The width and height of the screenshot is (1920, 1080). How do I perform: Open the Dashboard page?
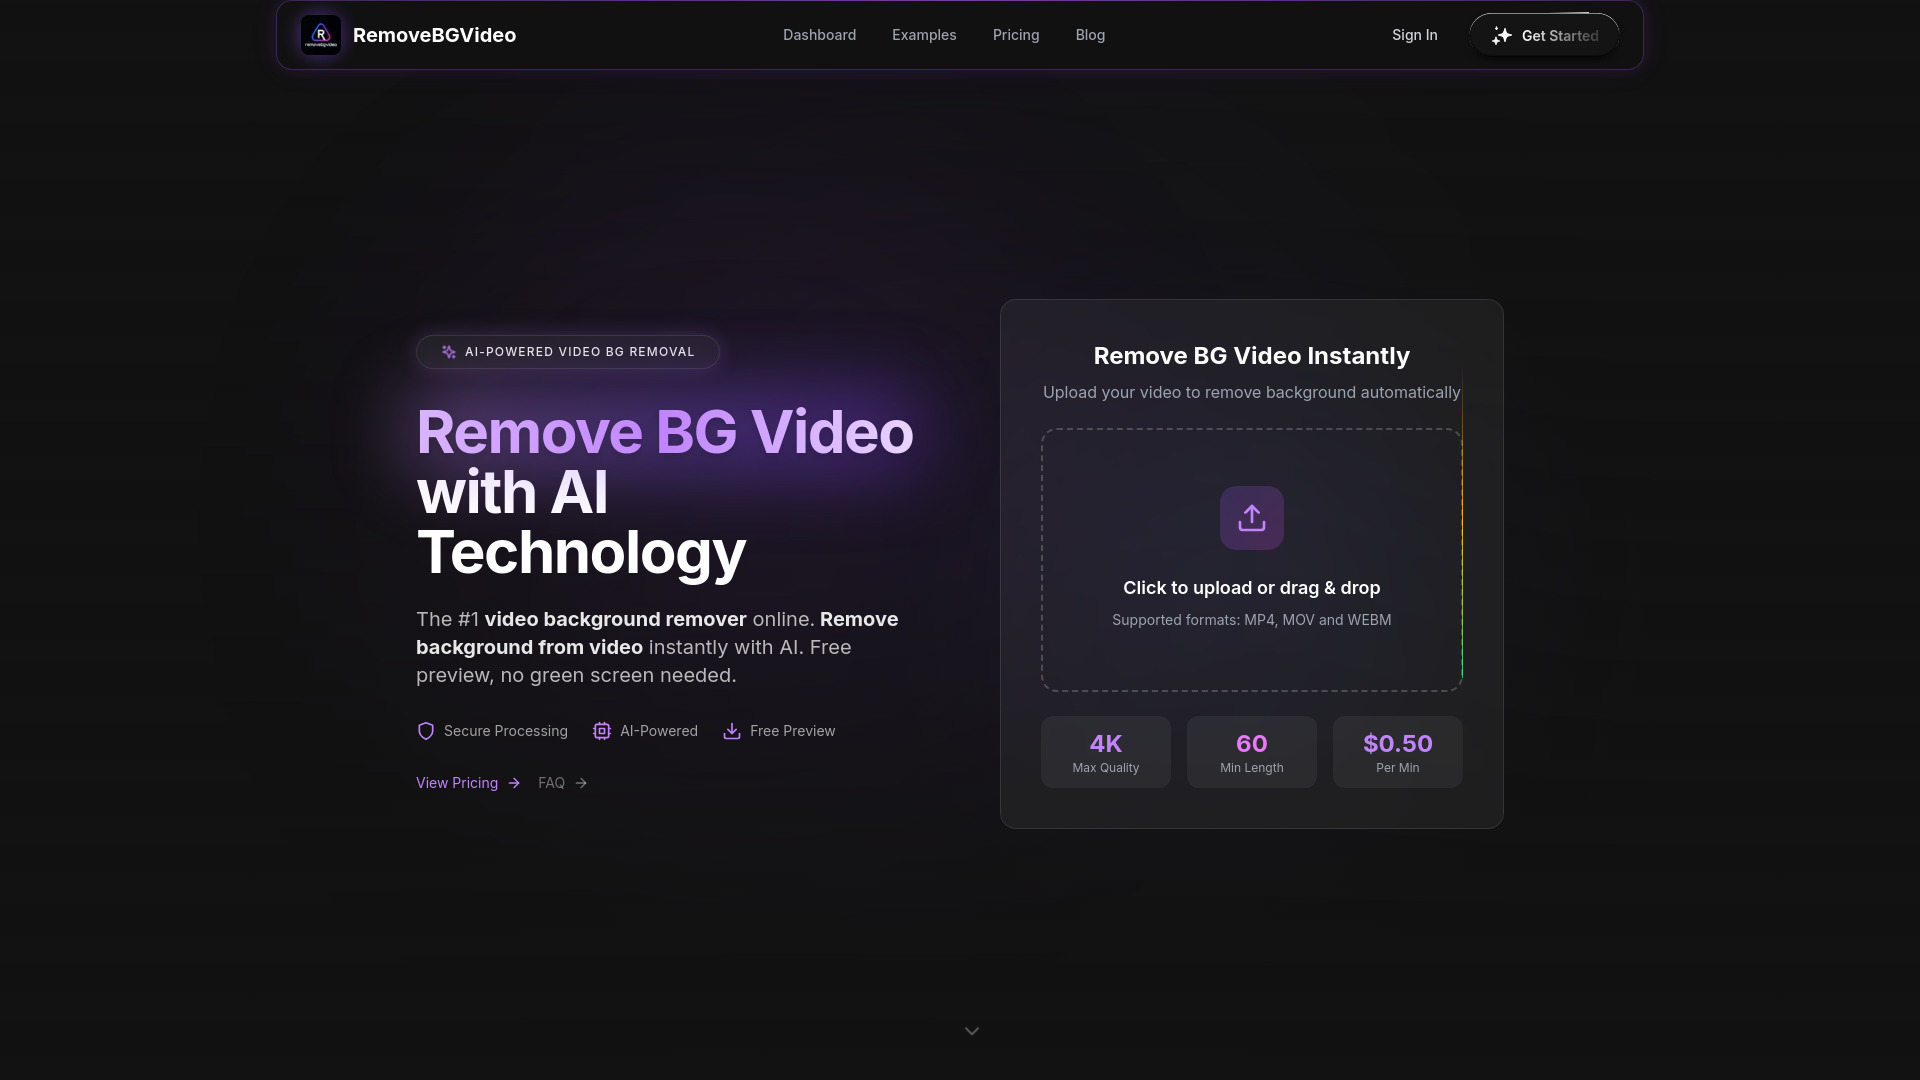click(818, 34)
